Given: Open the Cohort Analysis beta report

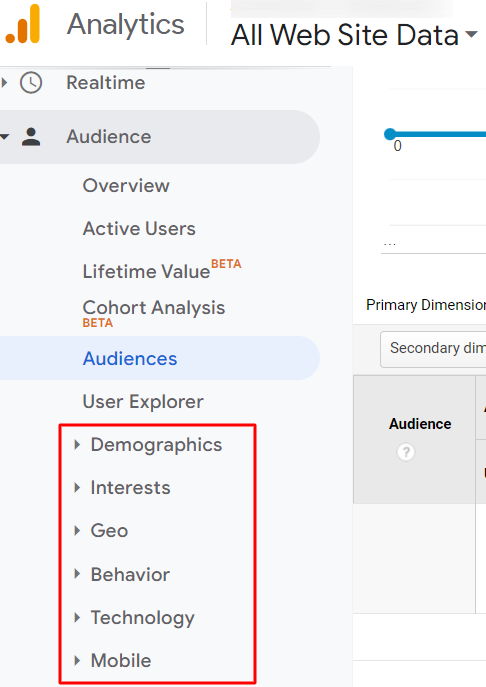Looking at the screenshot, I should click(154, 313).
